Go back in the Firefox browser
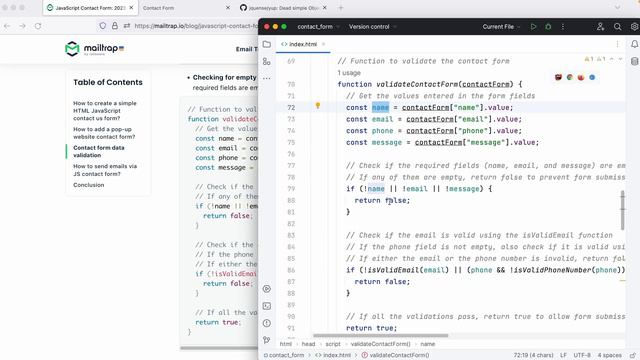Image resolution: width=640 pixels, height=360 pixels. click(x=7, y=26)
